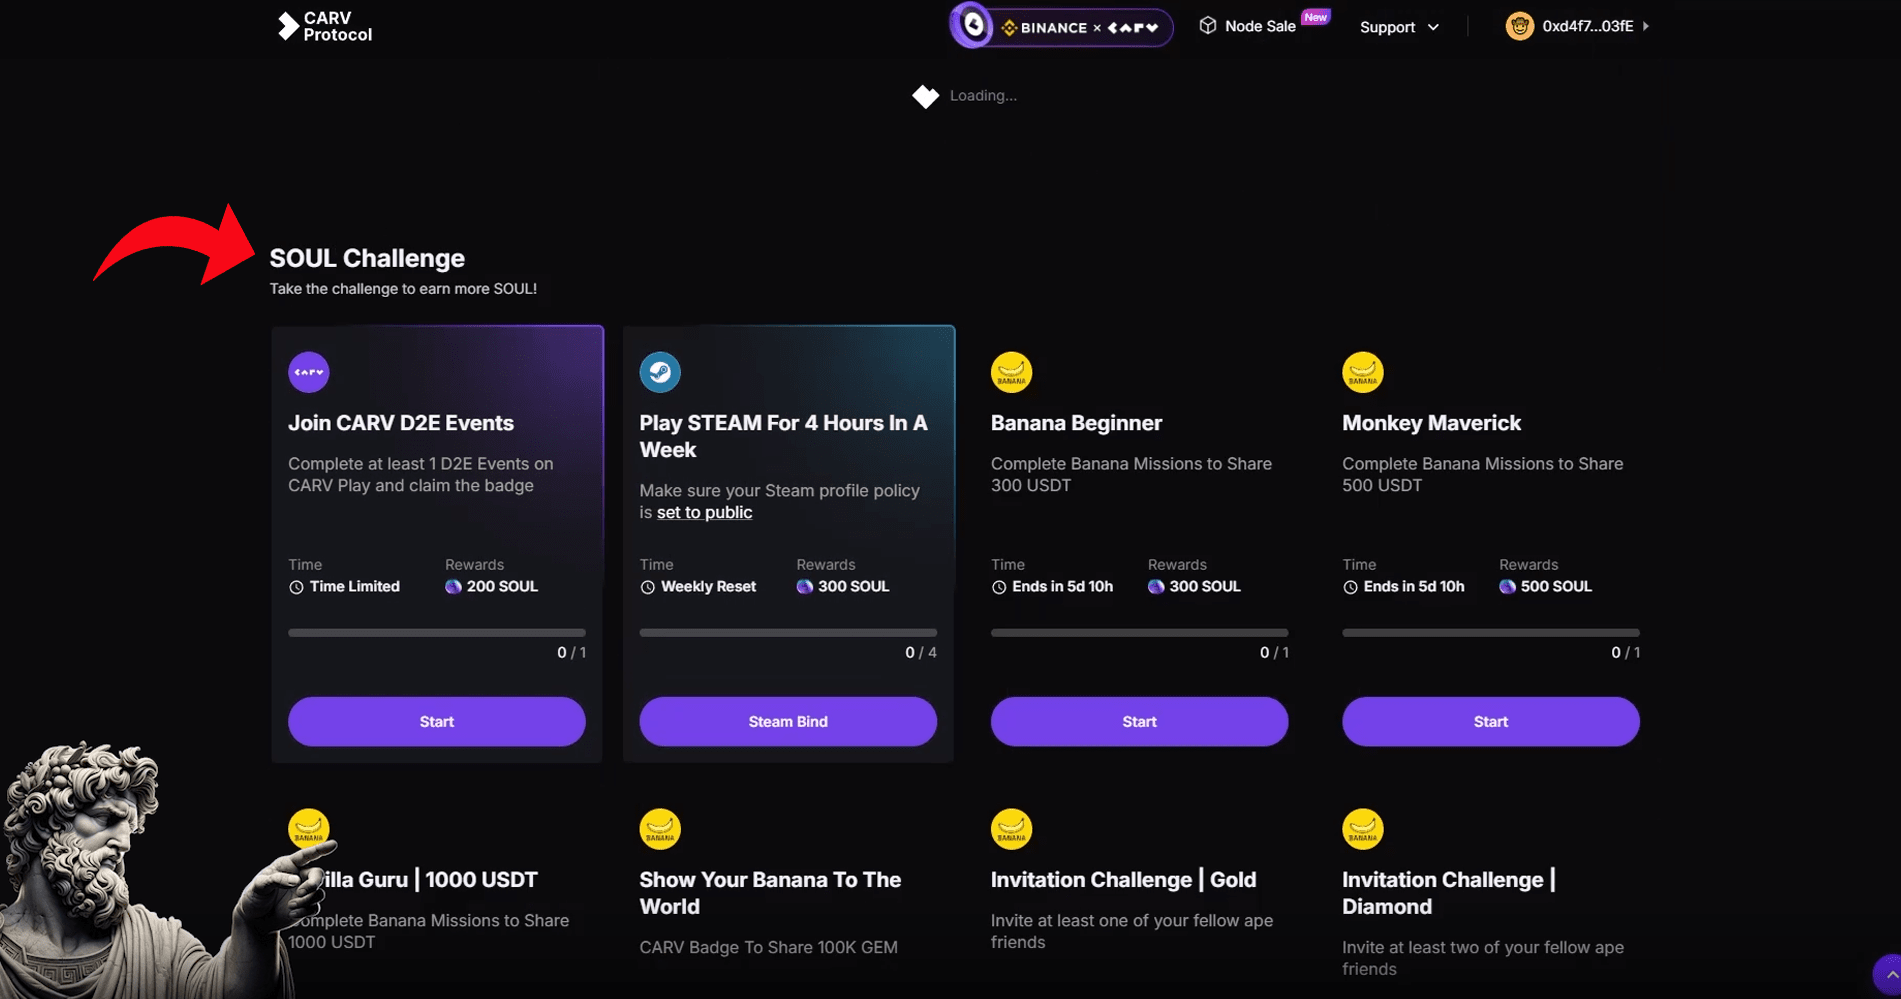Start the Join CARV D2E Events challenge
Image resolution: width=1901 pixels, height=999 pixels.
(x=437, y=722)
